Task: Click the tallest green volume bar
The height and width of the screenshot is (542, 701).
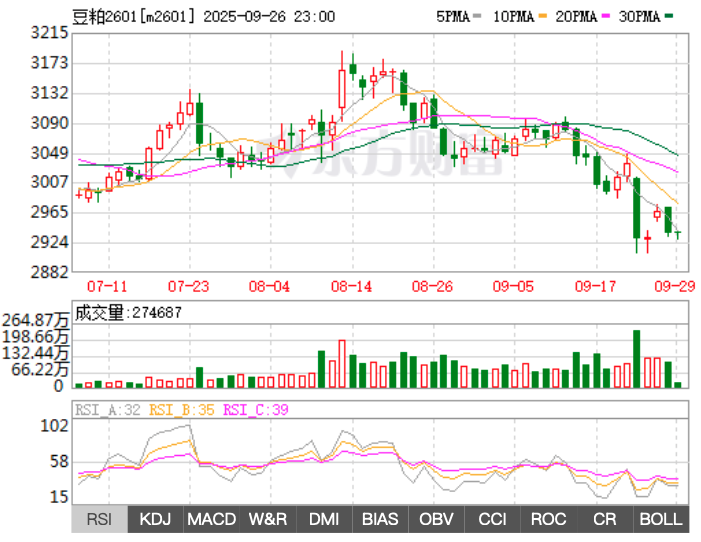Action: (637, 359)
